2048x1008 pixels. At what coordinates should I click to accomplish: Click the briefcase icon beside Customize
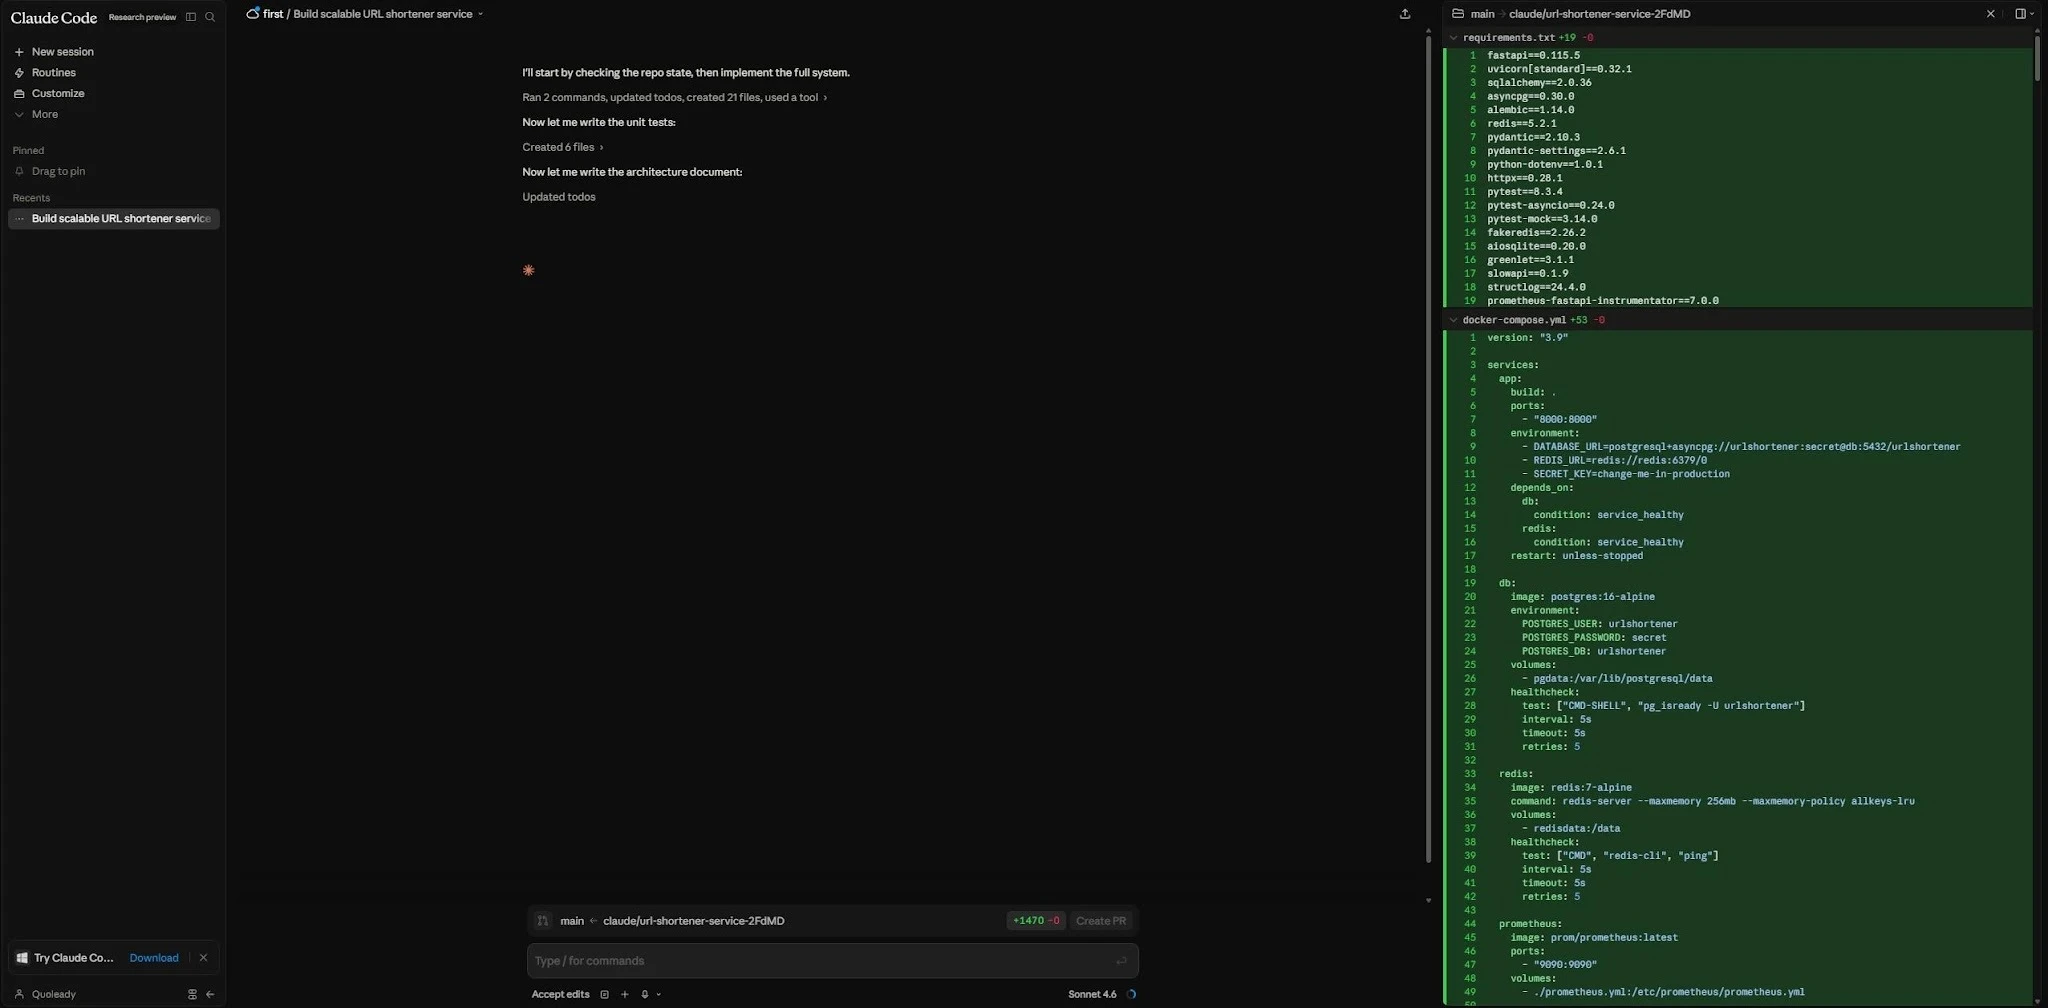click(x=19, y=94)
